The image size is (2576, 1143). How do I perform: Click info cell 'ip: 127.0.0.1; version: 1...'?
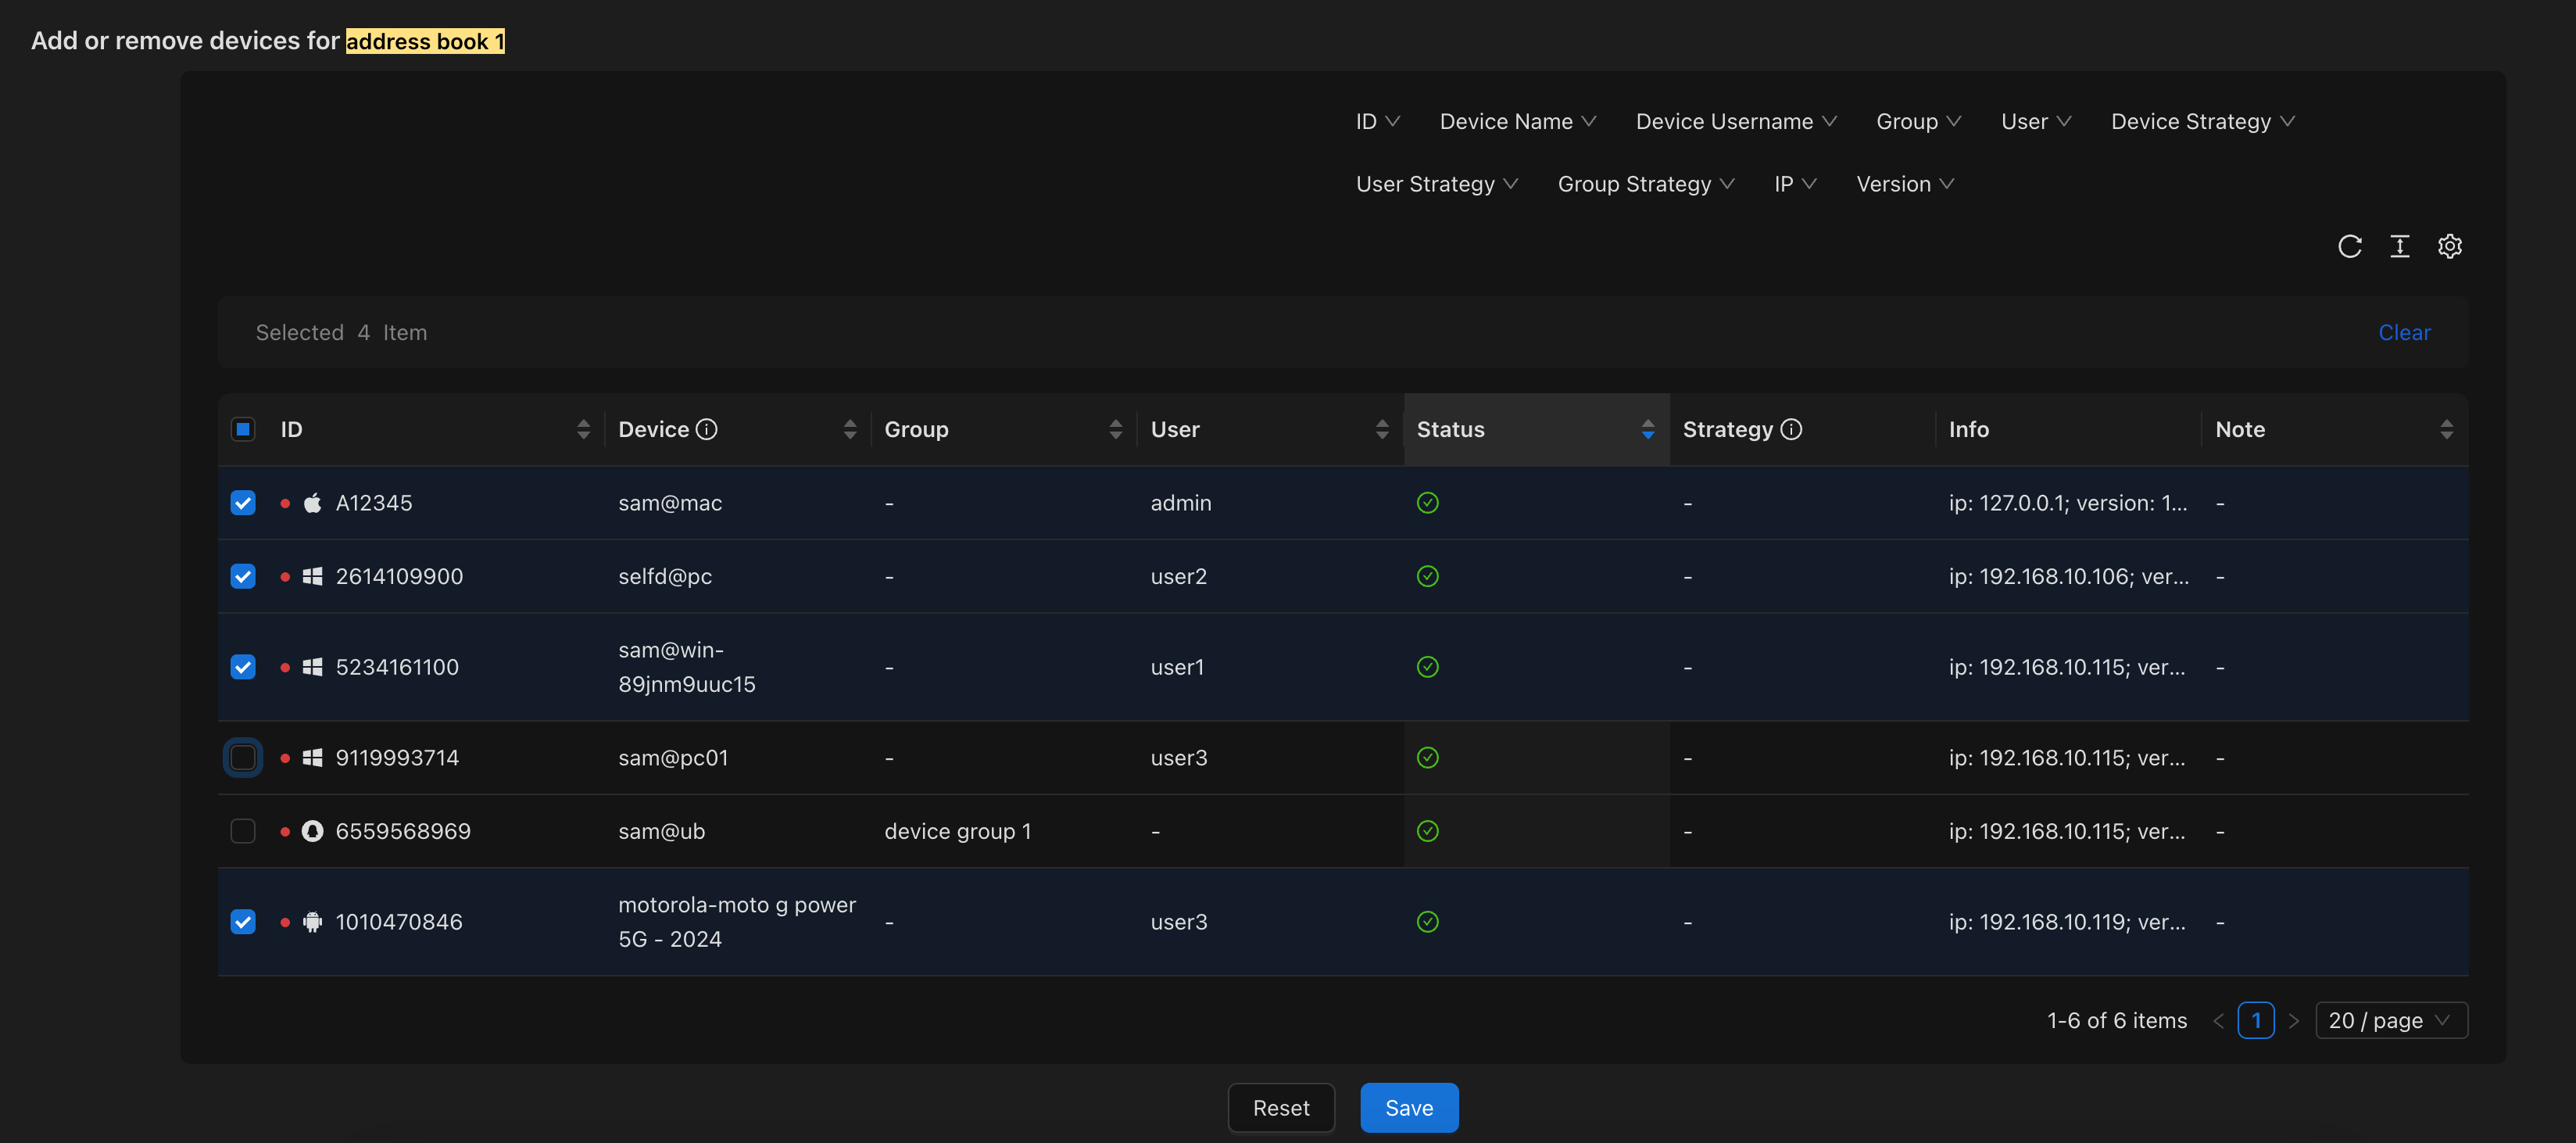point(2068,503)
